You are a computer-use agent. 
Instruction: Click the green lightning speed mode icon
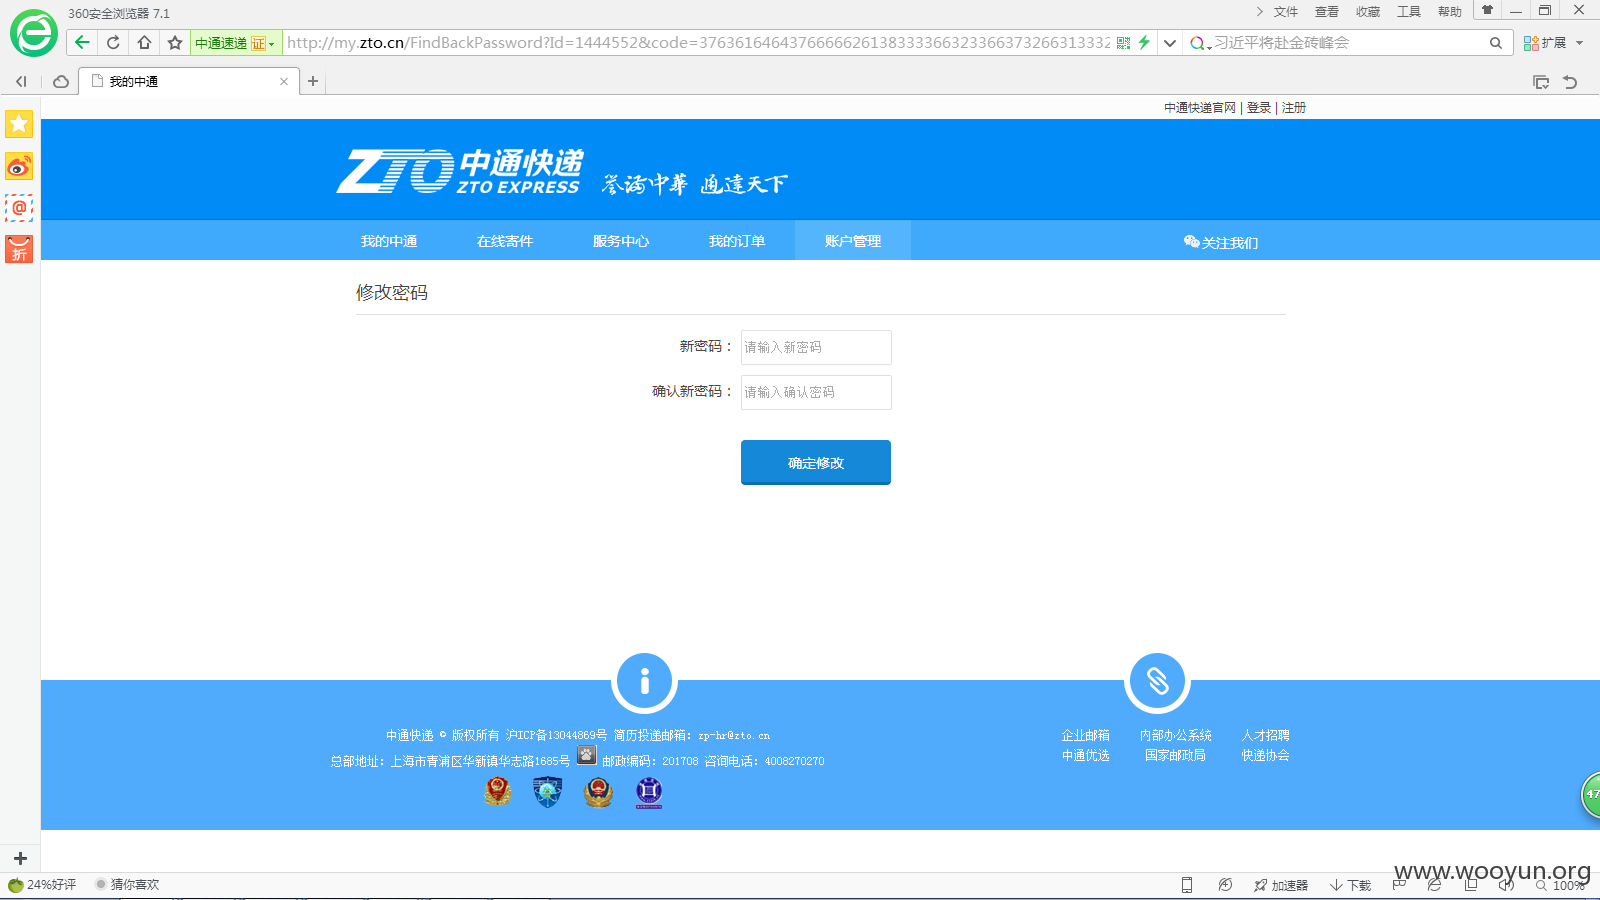(x=1144, y=43)
